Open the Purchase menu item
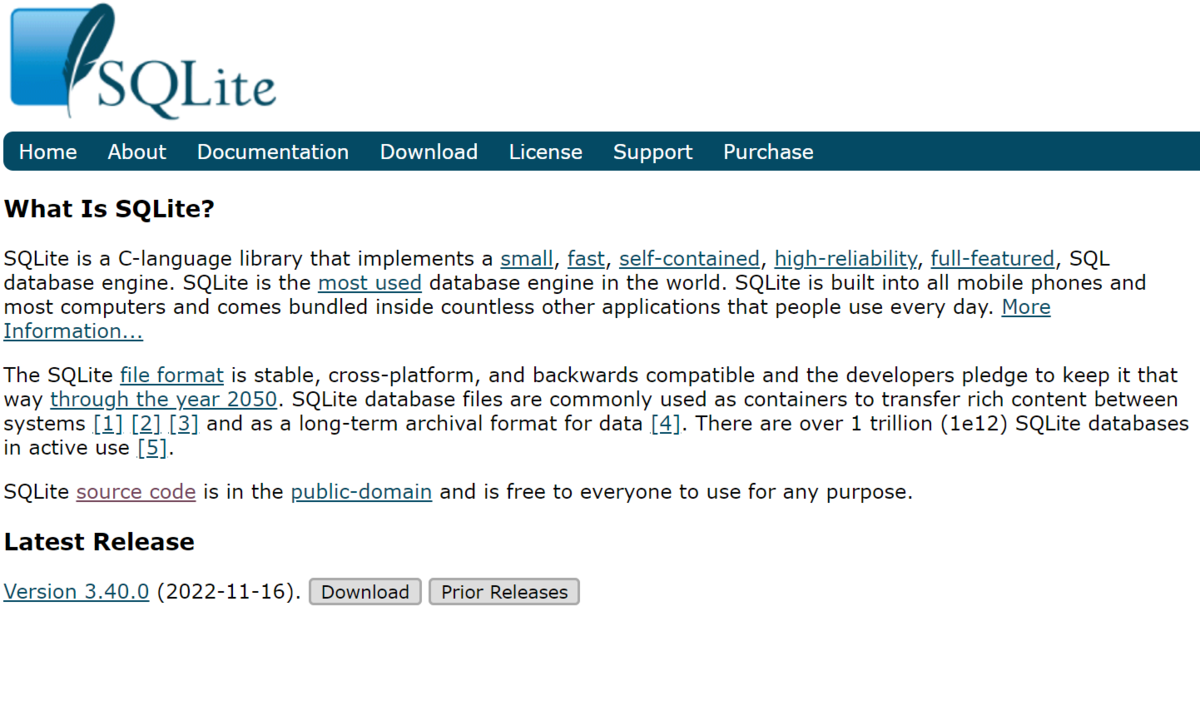 click(x=768, y=152)
